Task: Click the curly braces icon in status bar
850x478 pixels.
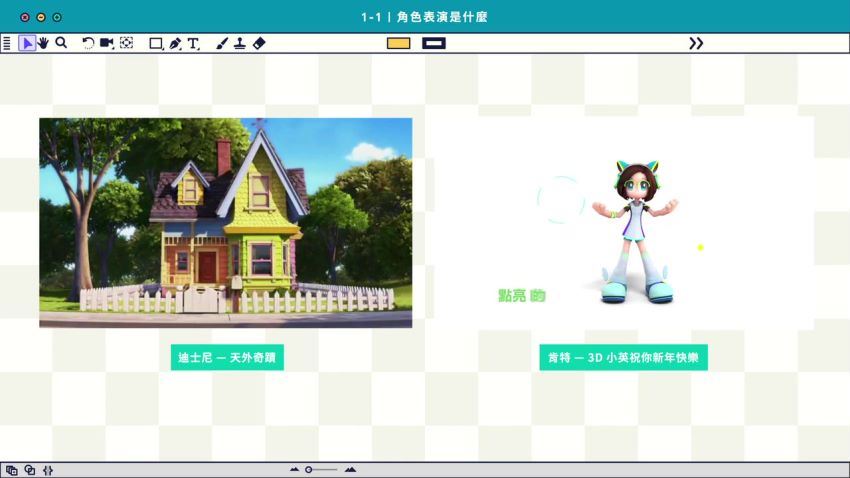Action: 48,470
